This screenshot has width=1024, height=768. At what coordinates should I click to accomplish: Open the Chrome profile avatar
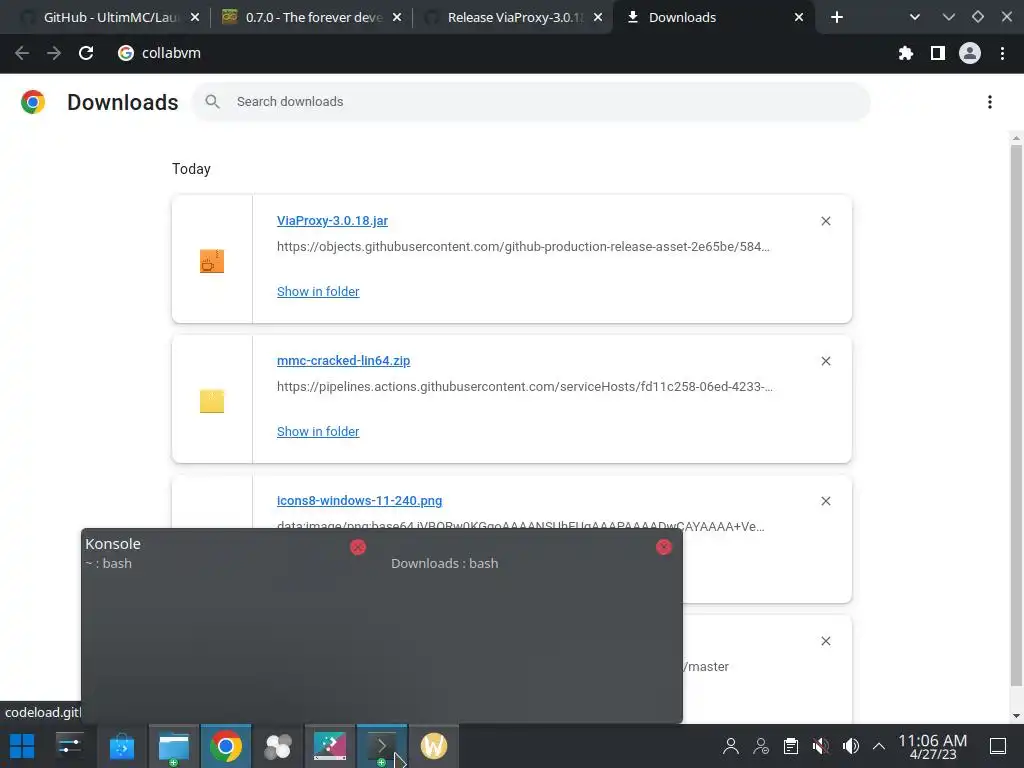pos(970,53)
